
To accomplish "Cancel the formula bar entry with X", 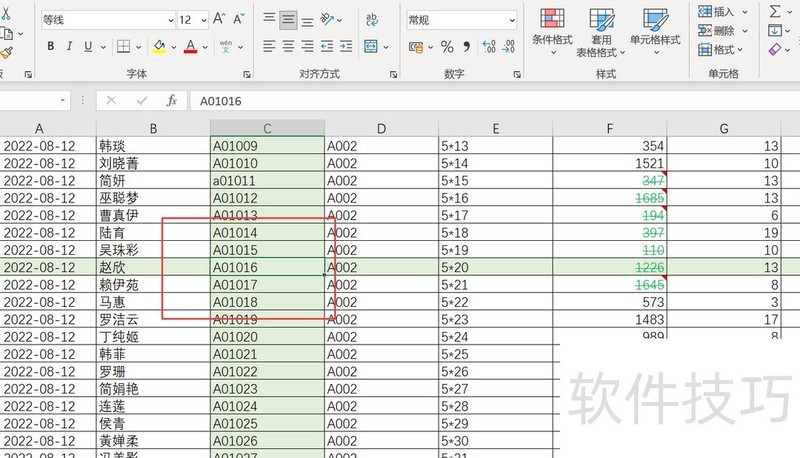I will click(x=111, y=100).
